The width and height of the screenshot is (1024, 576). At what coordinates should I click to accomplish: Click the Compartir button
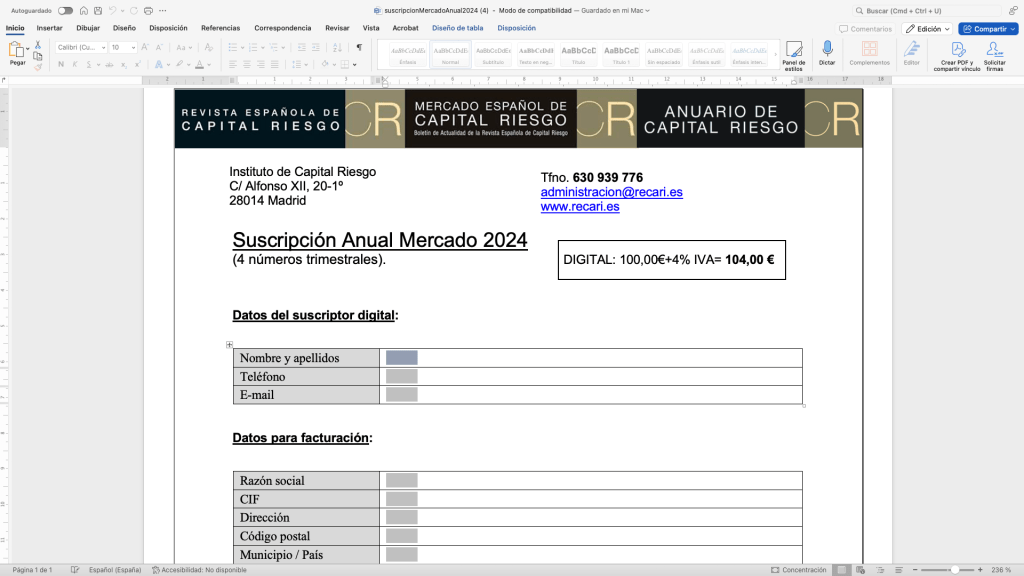point(986,29)
